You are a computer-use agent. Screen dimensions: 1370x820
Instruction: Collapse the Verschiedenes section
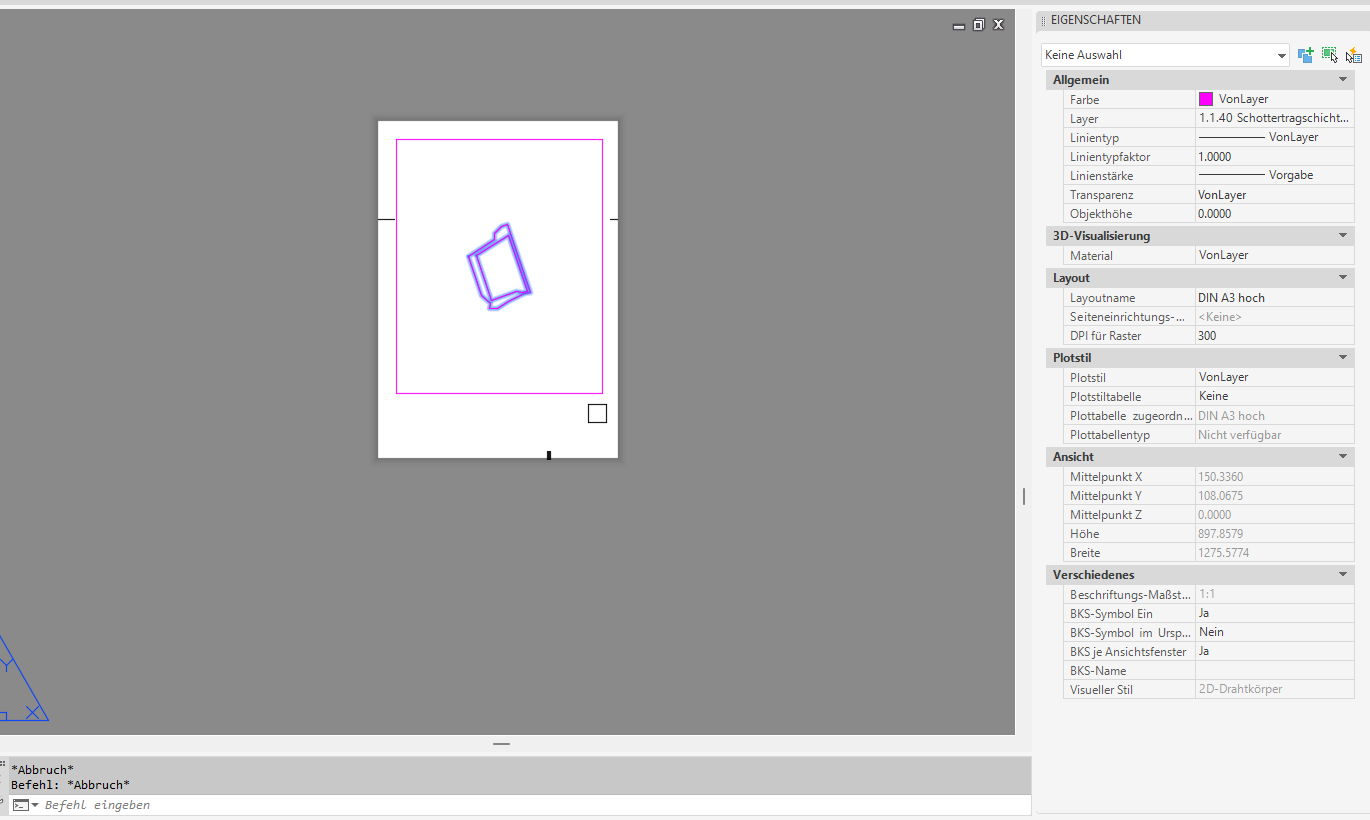pos(1343,575)
